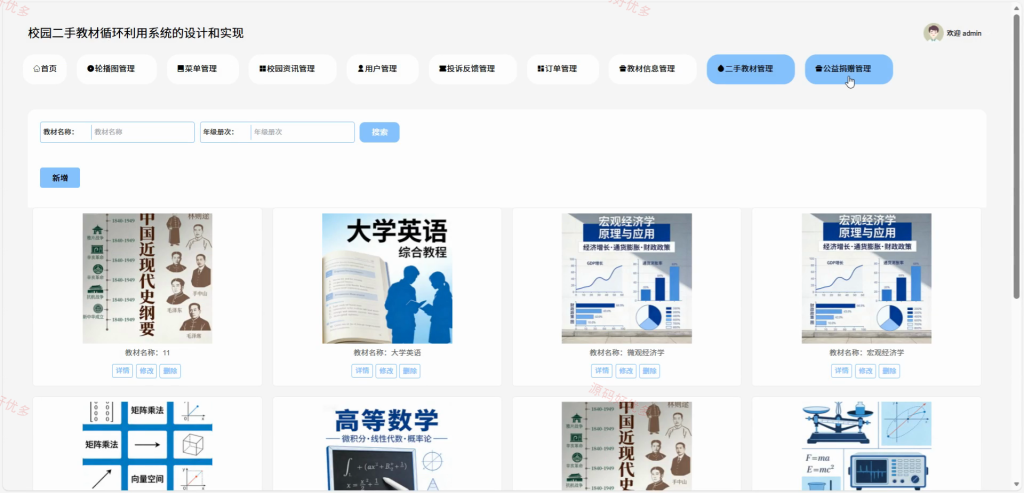Click the text 教材名称: 11
Image resolution: width=1024 pixels, height=493 pixels.
pos(148,353)
